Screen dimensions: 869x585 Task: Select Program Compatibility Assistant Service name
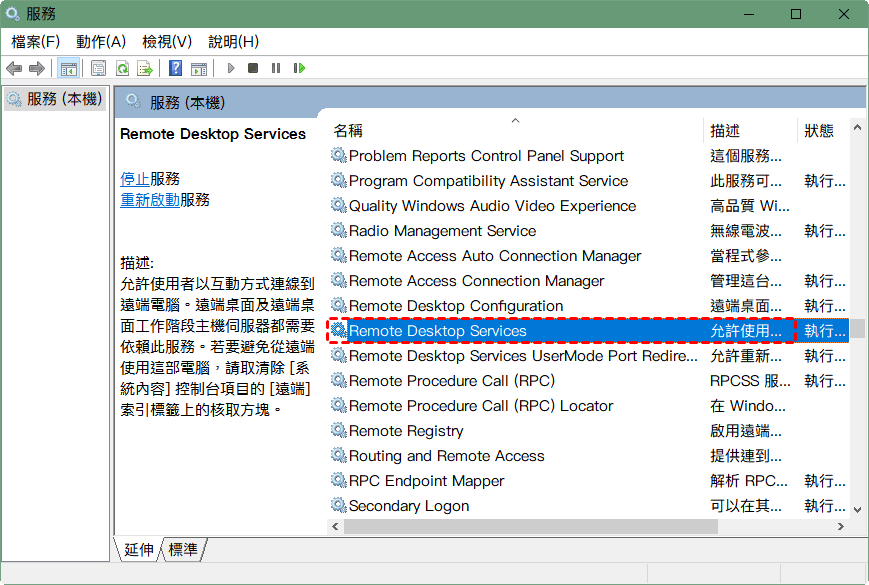pos(488,181)
